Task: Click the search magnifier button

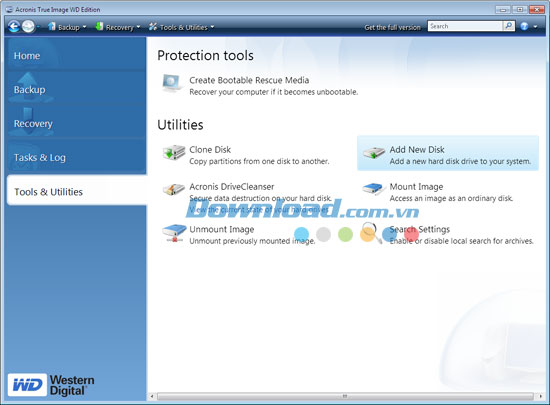Action: pos(509,26)
